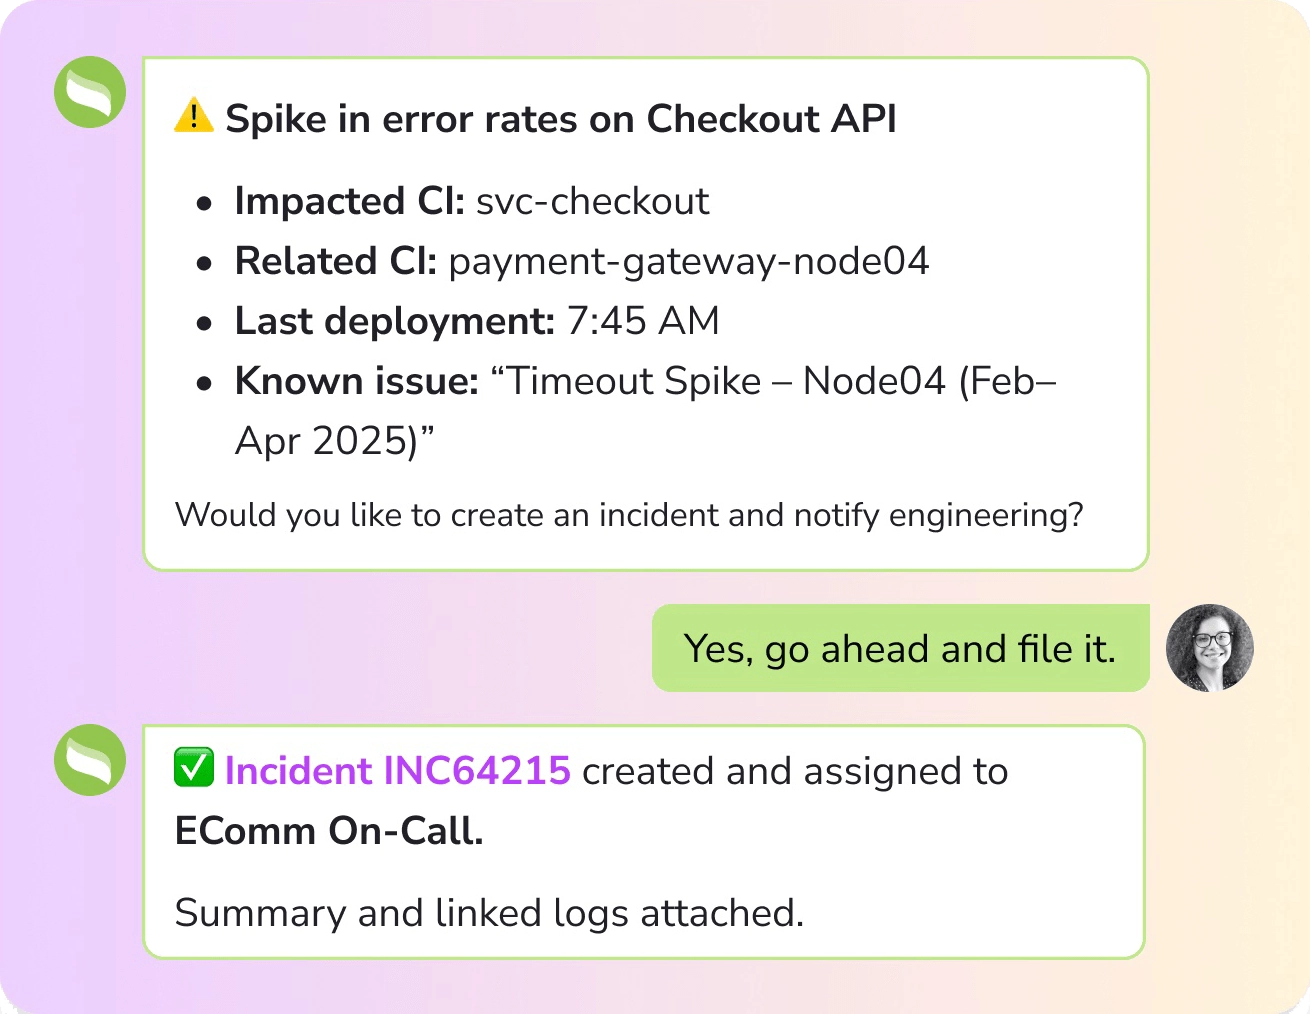Click the "Last deployment:" label
The height and width of the screenshot is (1014, 1310).
(394, 321)
